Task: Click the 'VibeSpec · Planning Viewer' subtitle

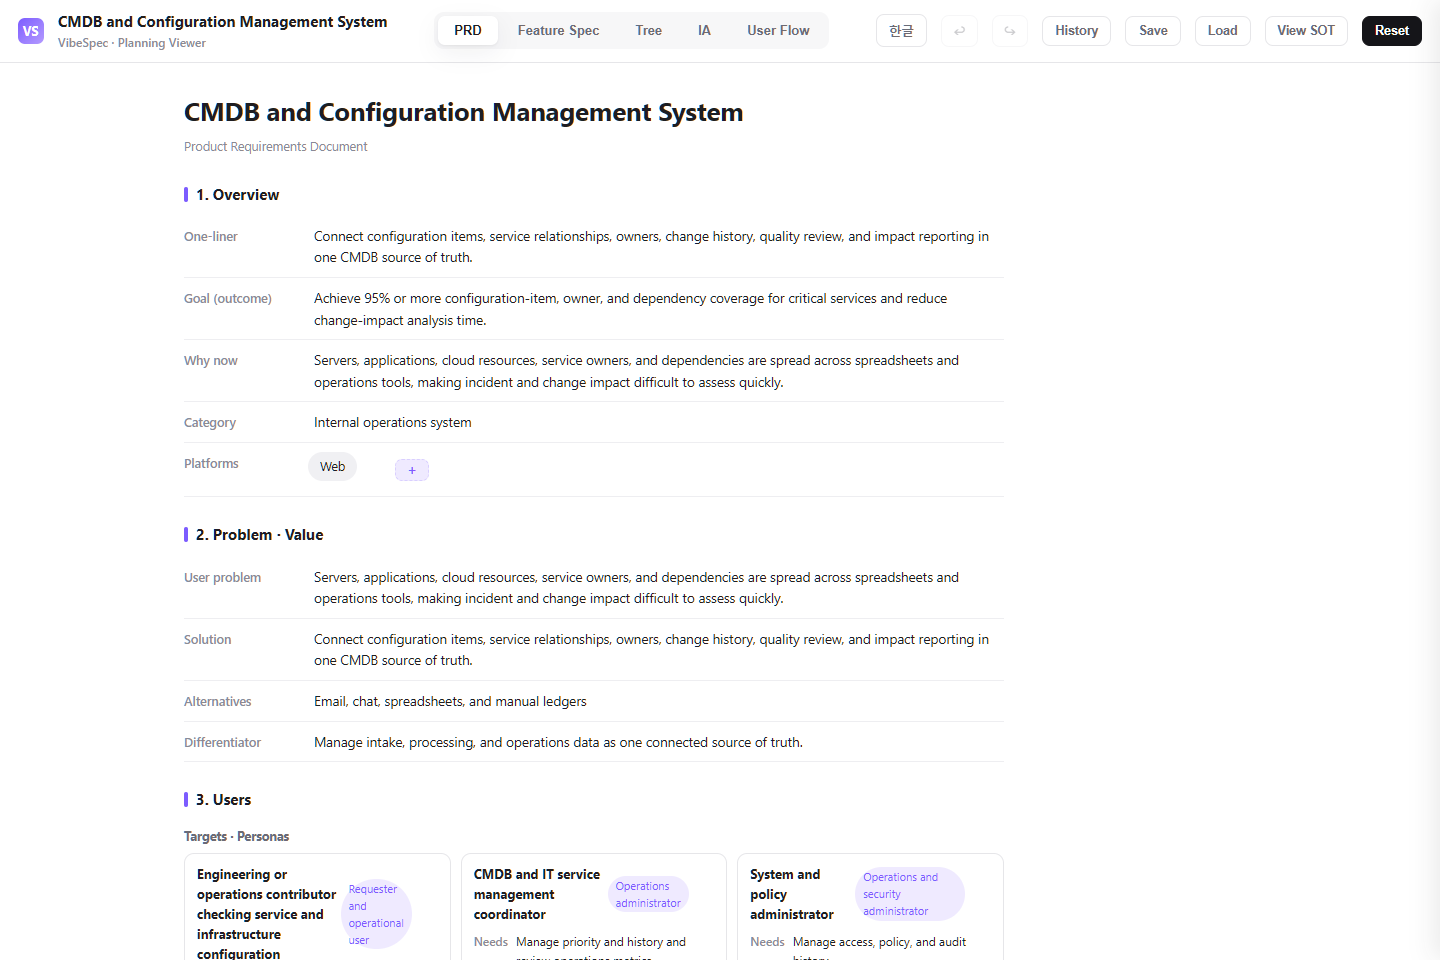Action: (132, 43)
